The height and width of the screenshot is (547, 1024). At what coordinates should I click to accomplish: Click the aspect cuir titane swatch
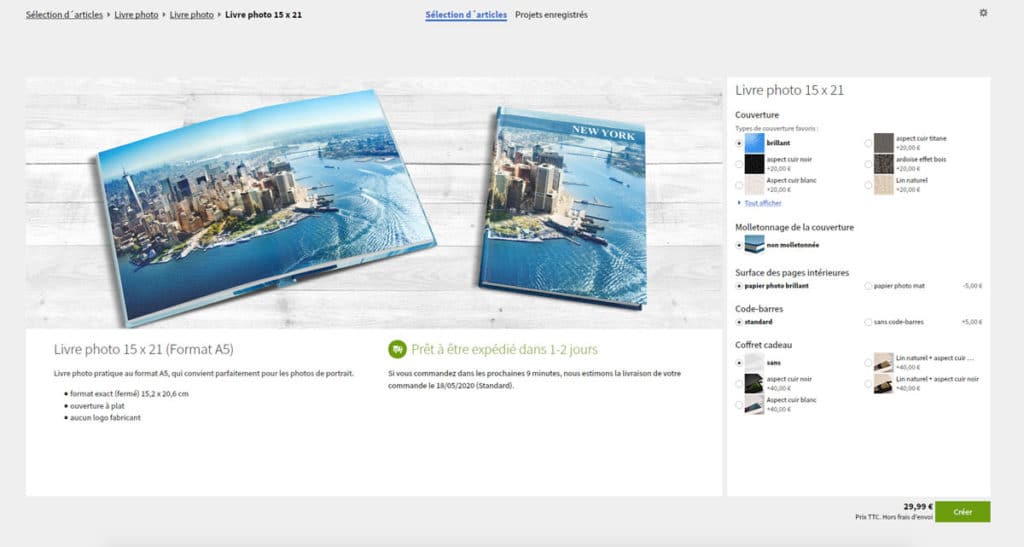tap(884, 143)
